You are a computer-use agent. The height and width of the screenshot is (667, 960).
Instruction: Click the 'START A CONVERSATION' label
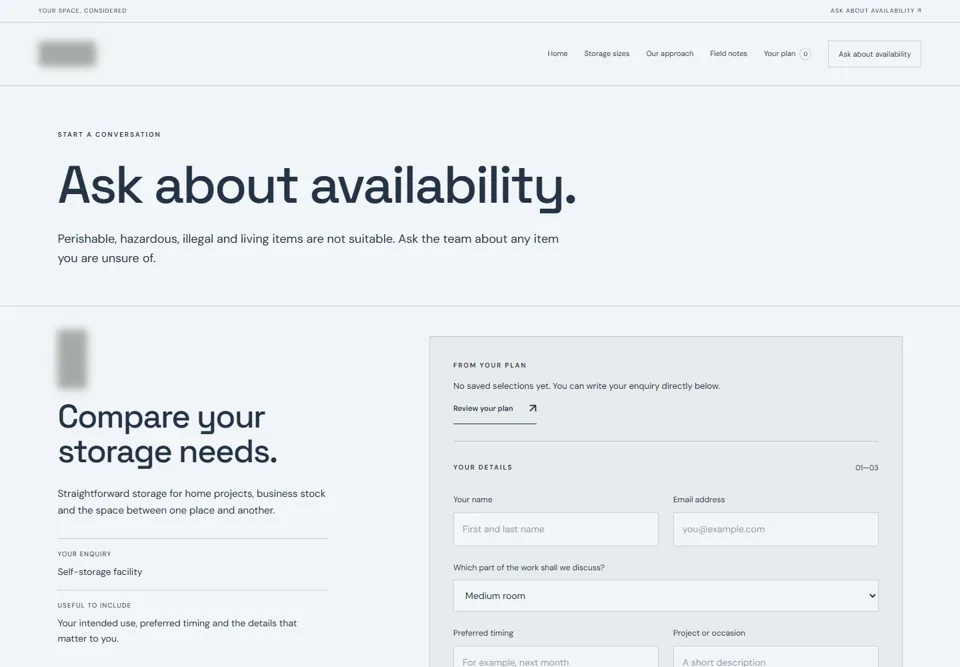tap(109, 135)
